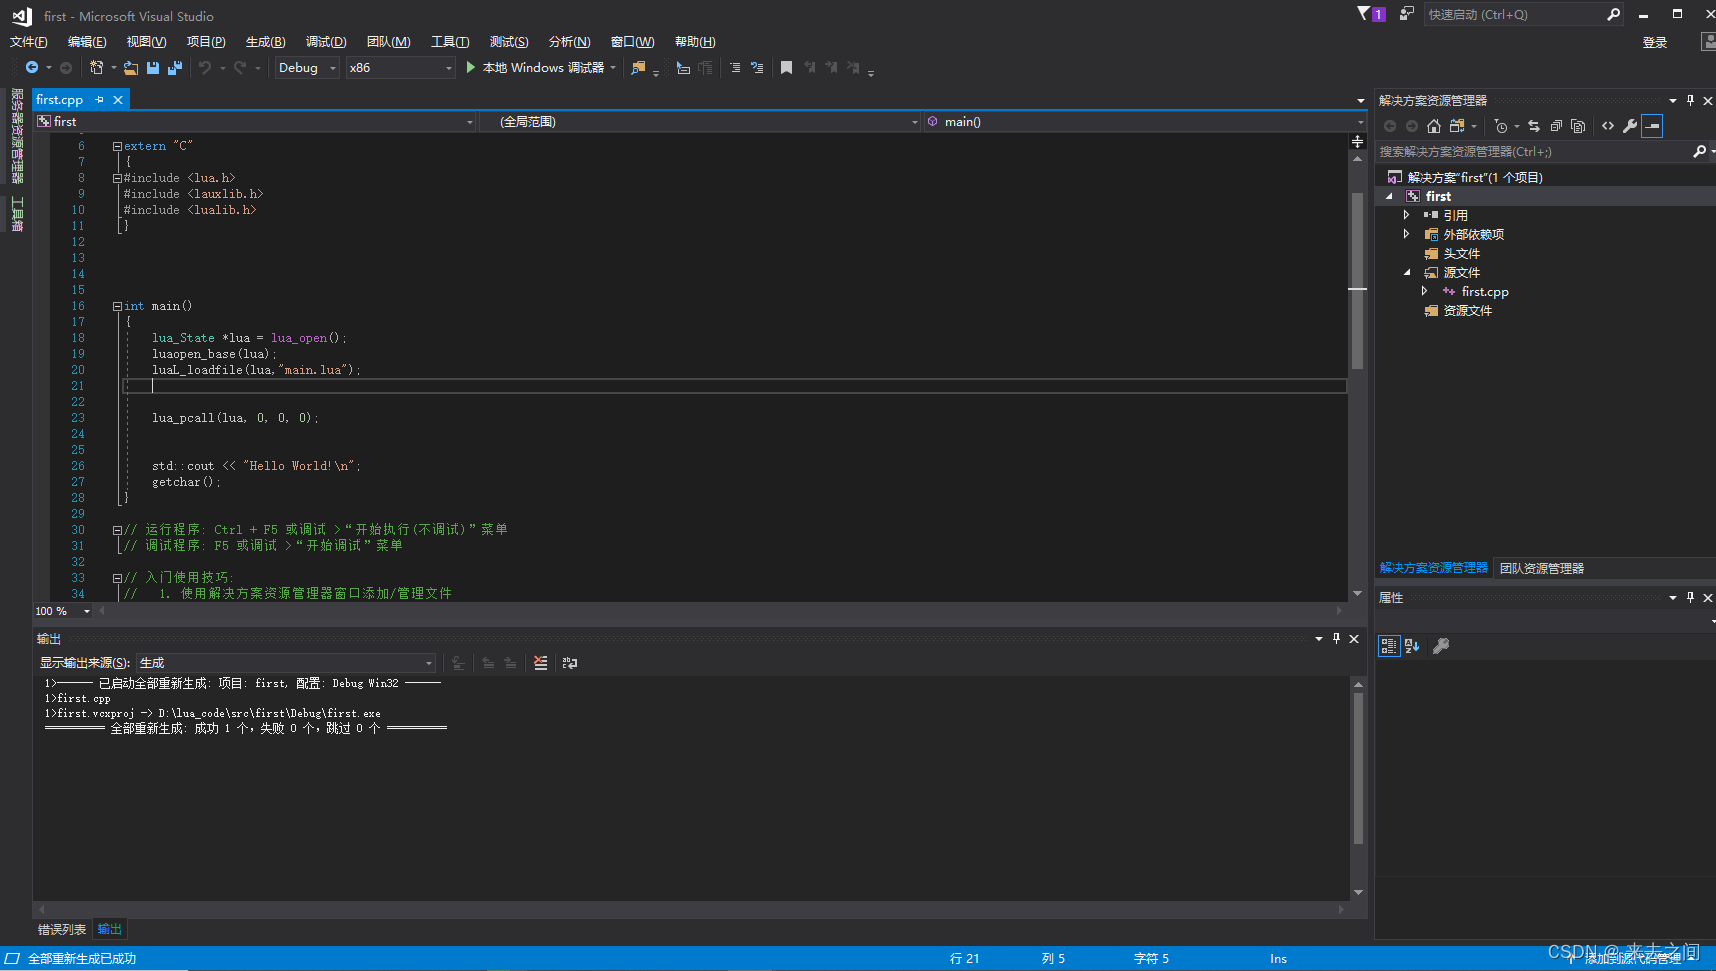Click the New Project toolbar icon
This screenshot has height=971, width=1716.
(97, 68)
